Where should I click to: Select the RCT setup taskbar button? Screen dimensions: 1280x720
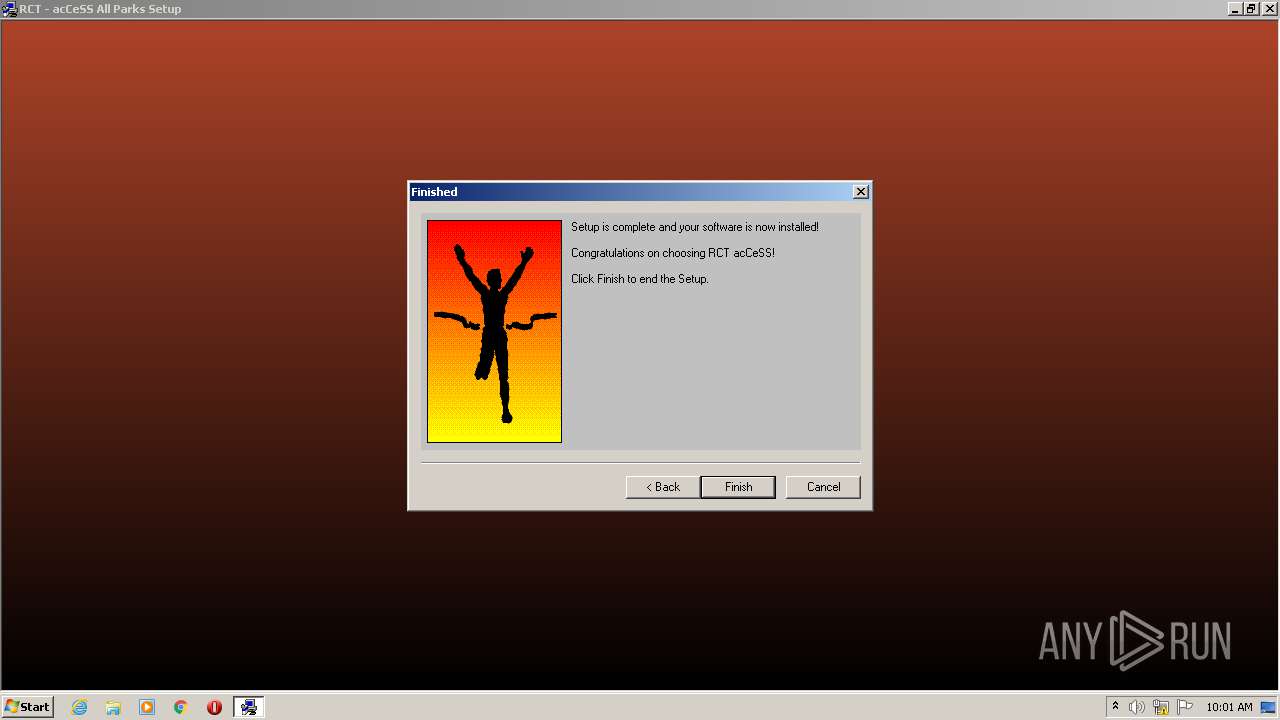(249, 707)
